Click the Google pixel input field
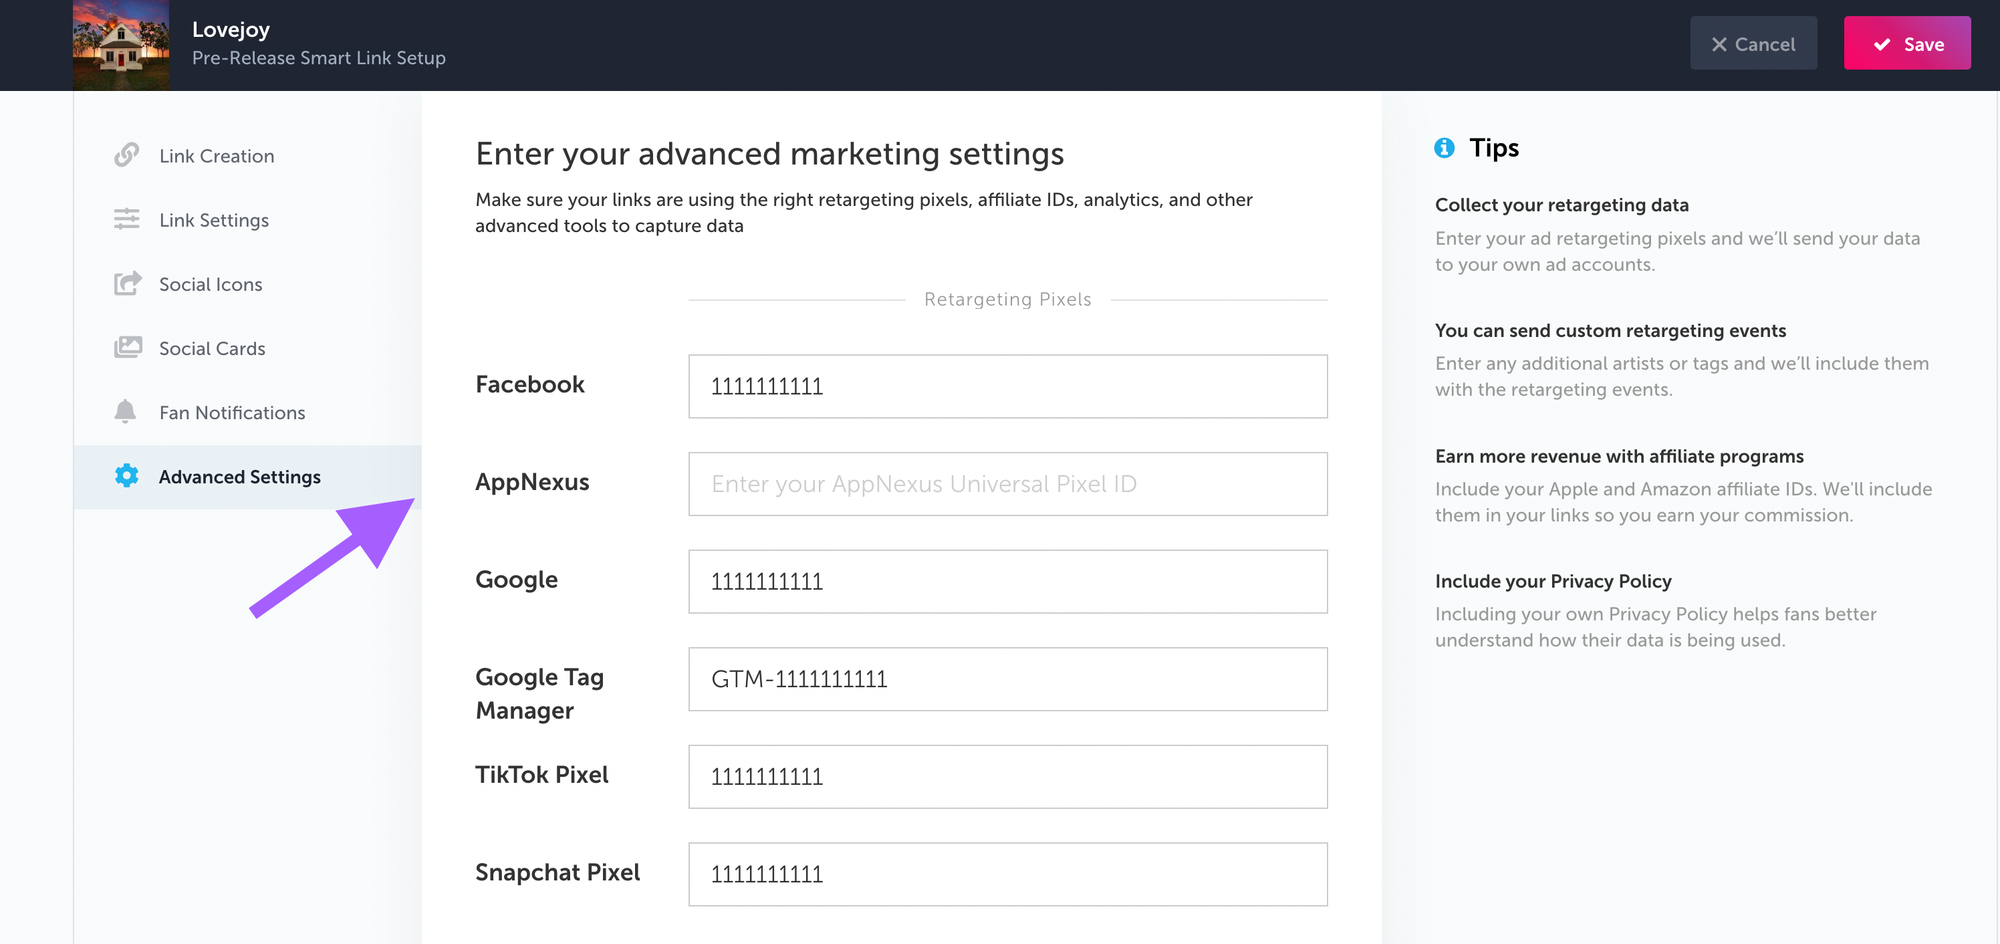Image resolution: width=2000 pixels, height=944 pixels. [1008, 581]
